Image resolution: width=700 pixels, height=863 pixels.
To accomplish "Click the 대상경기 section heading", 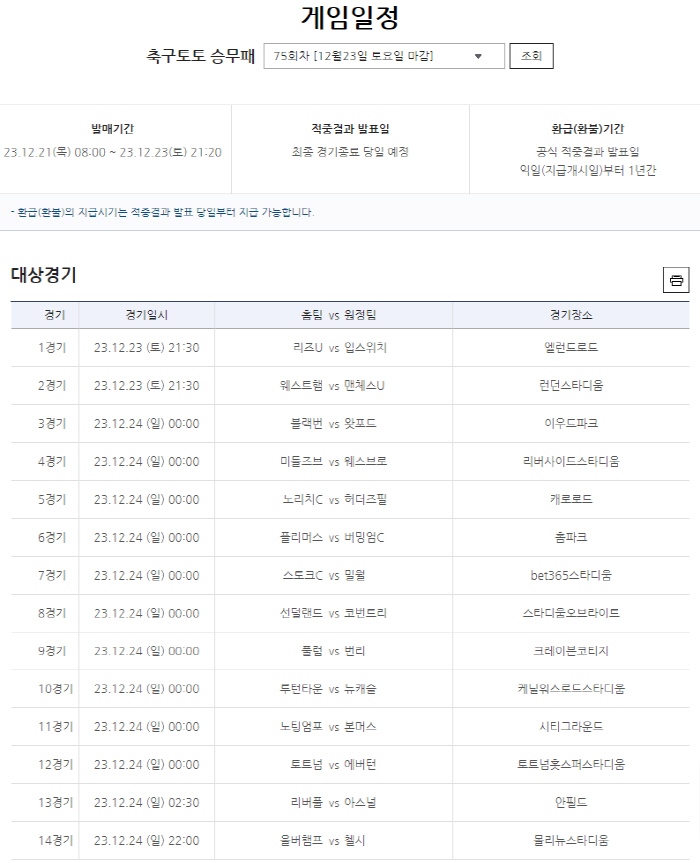I will click(43, 275).
